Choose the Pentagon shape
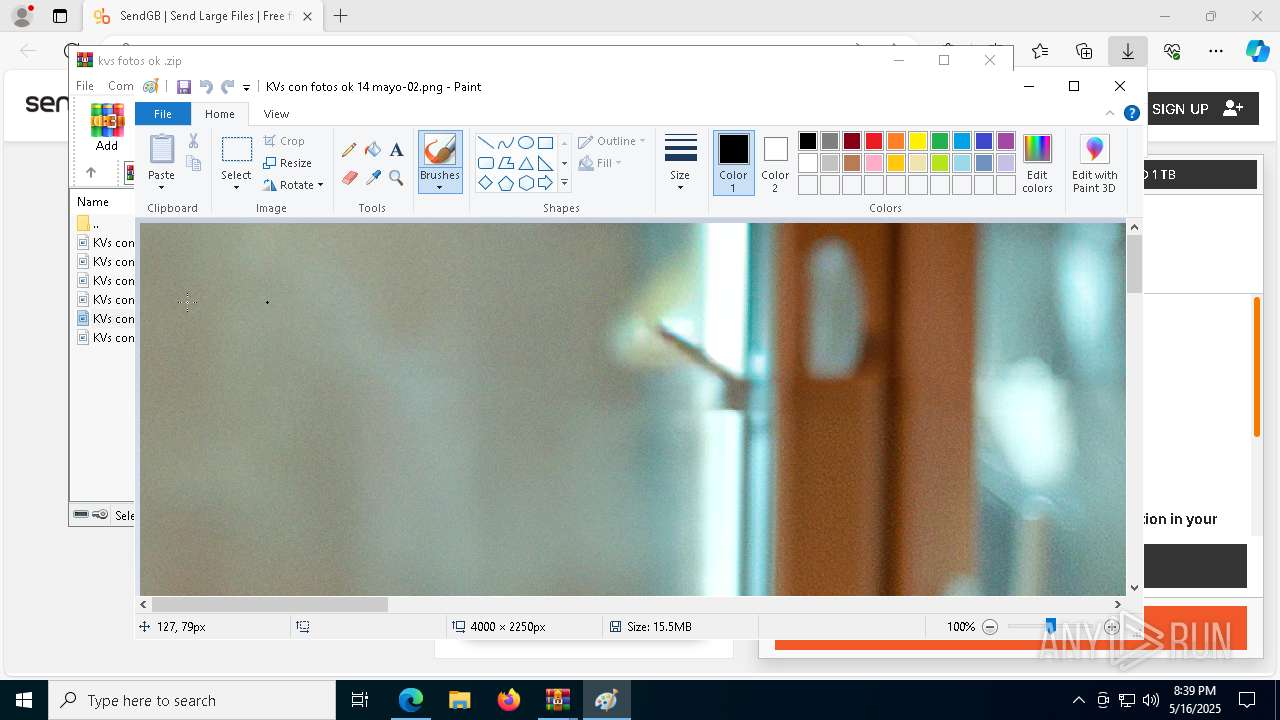1280x720 pixels. click(505, 183)
